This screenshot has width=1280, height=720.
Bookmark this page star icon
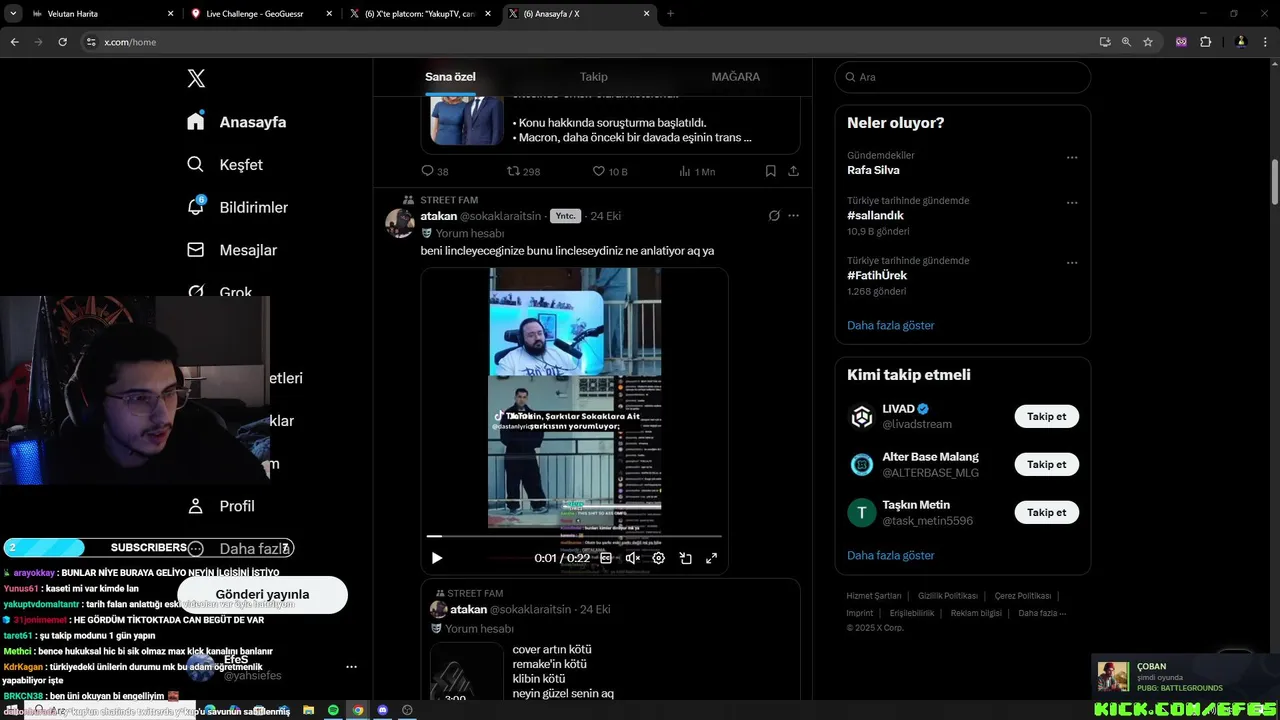coord(1148,42)
